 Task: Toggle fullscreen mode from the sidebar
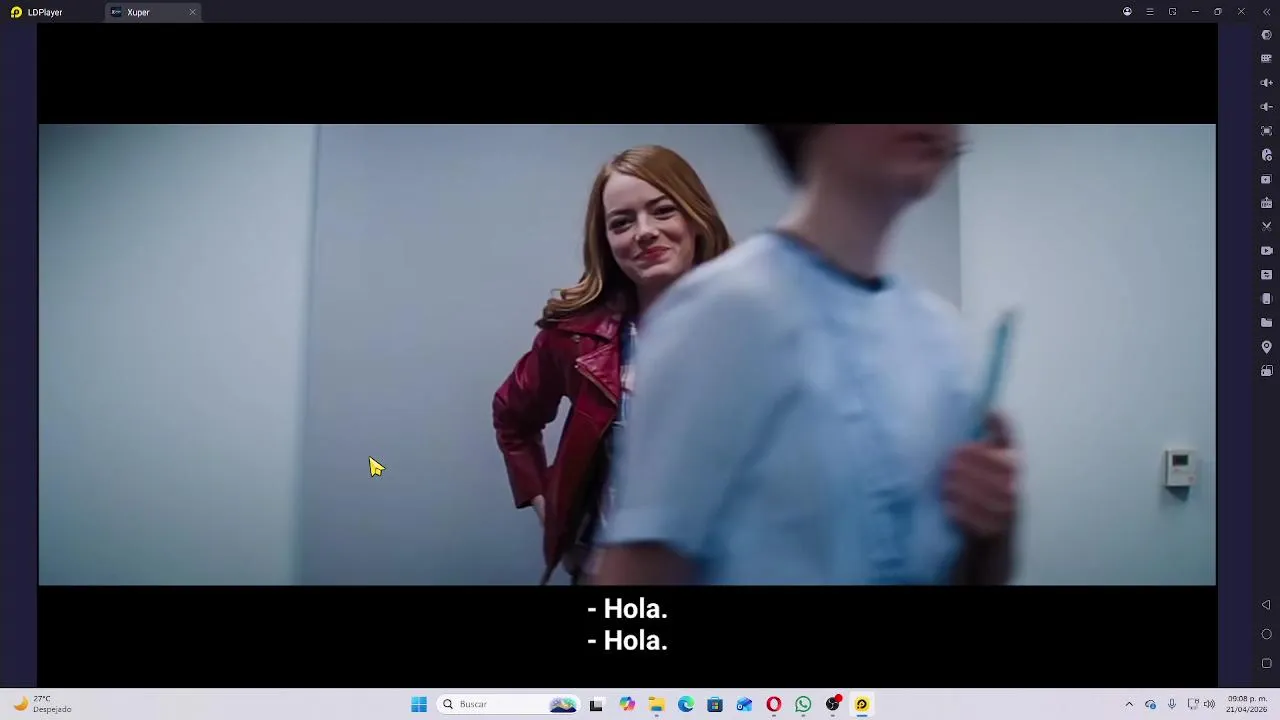point(1266,131)
